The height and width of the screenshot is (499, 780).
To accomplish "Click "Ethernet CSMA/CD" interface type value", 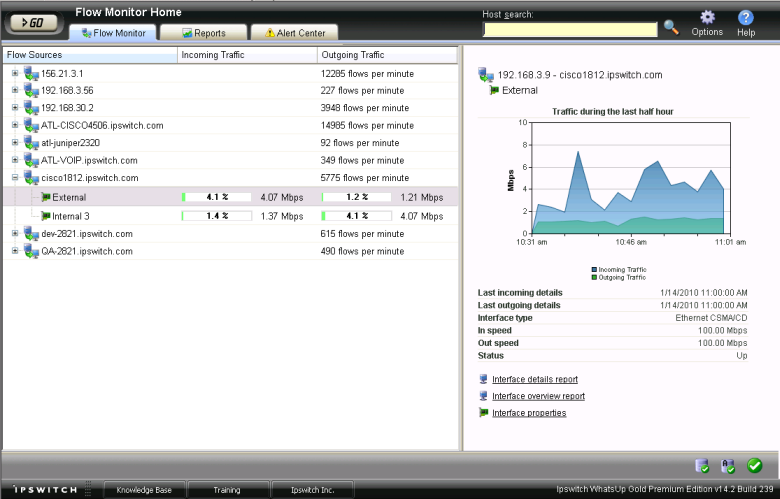I will 711,317.
